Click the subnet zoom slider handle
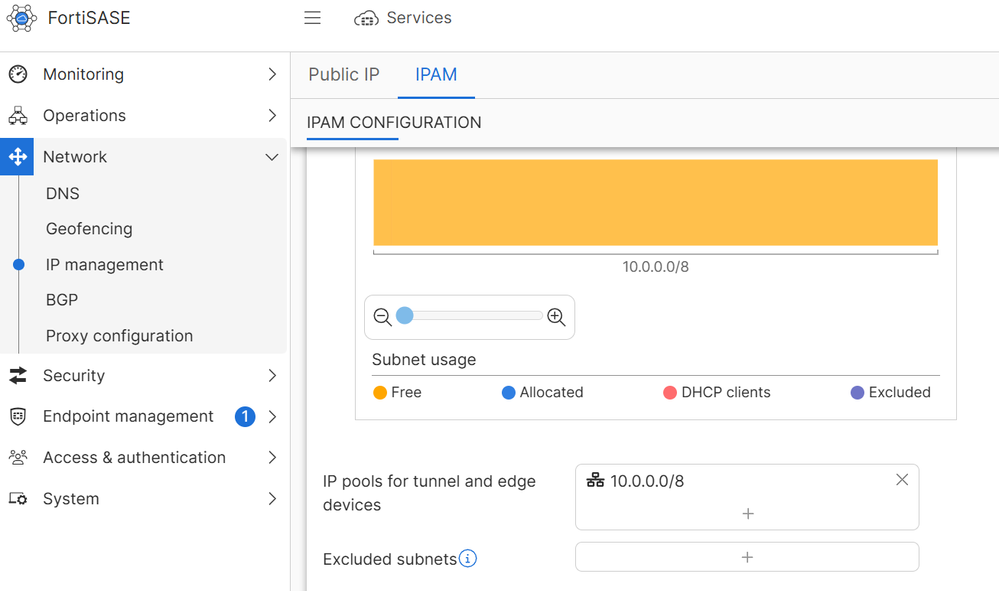This screenshot has width=999, height=591. pos(404,316)
